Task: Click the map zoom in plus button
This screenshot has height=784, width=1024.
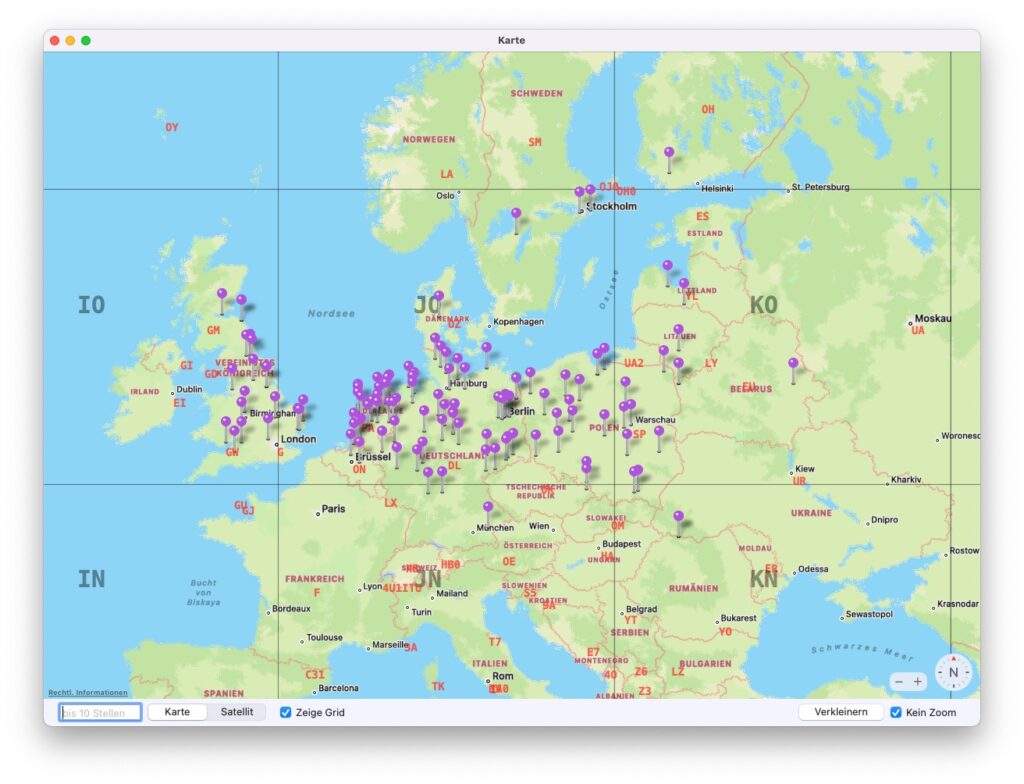Action: pos(918,681)
